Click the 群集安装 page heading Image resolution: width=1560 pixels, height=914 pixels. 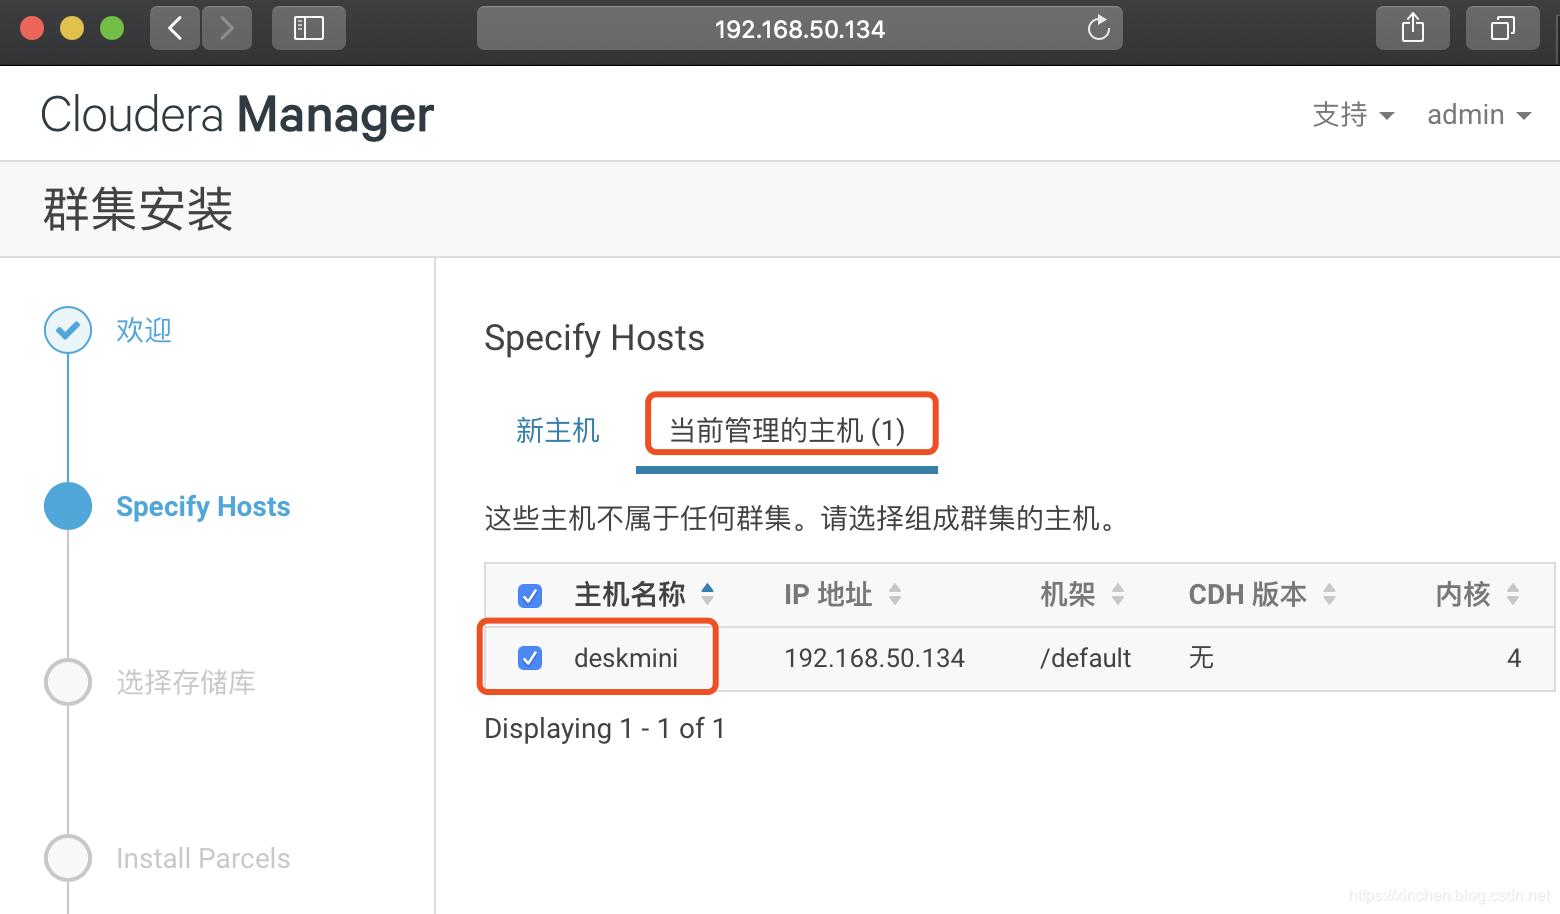tap(138, 210)
